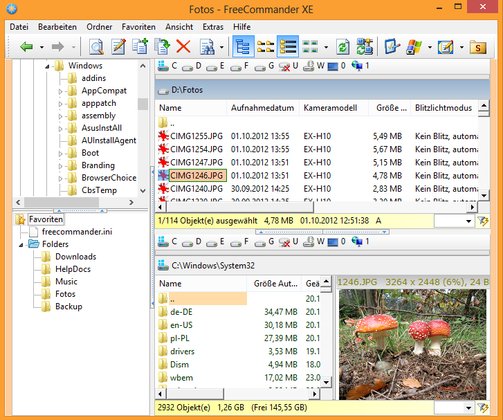Sort by Aufnahmedatum column header
The image size is (503, 420).
263,108
